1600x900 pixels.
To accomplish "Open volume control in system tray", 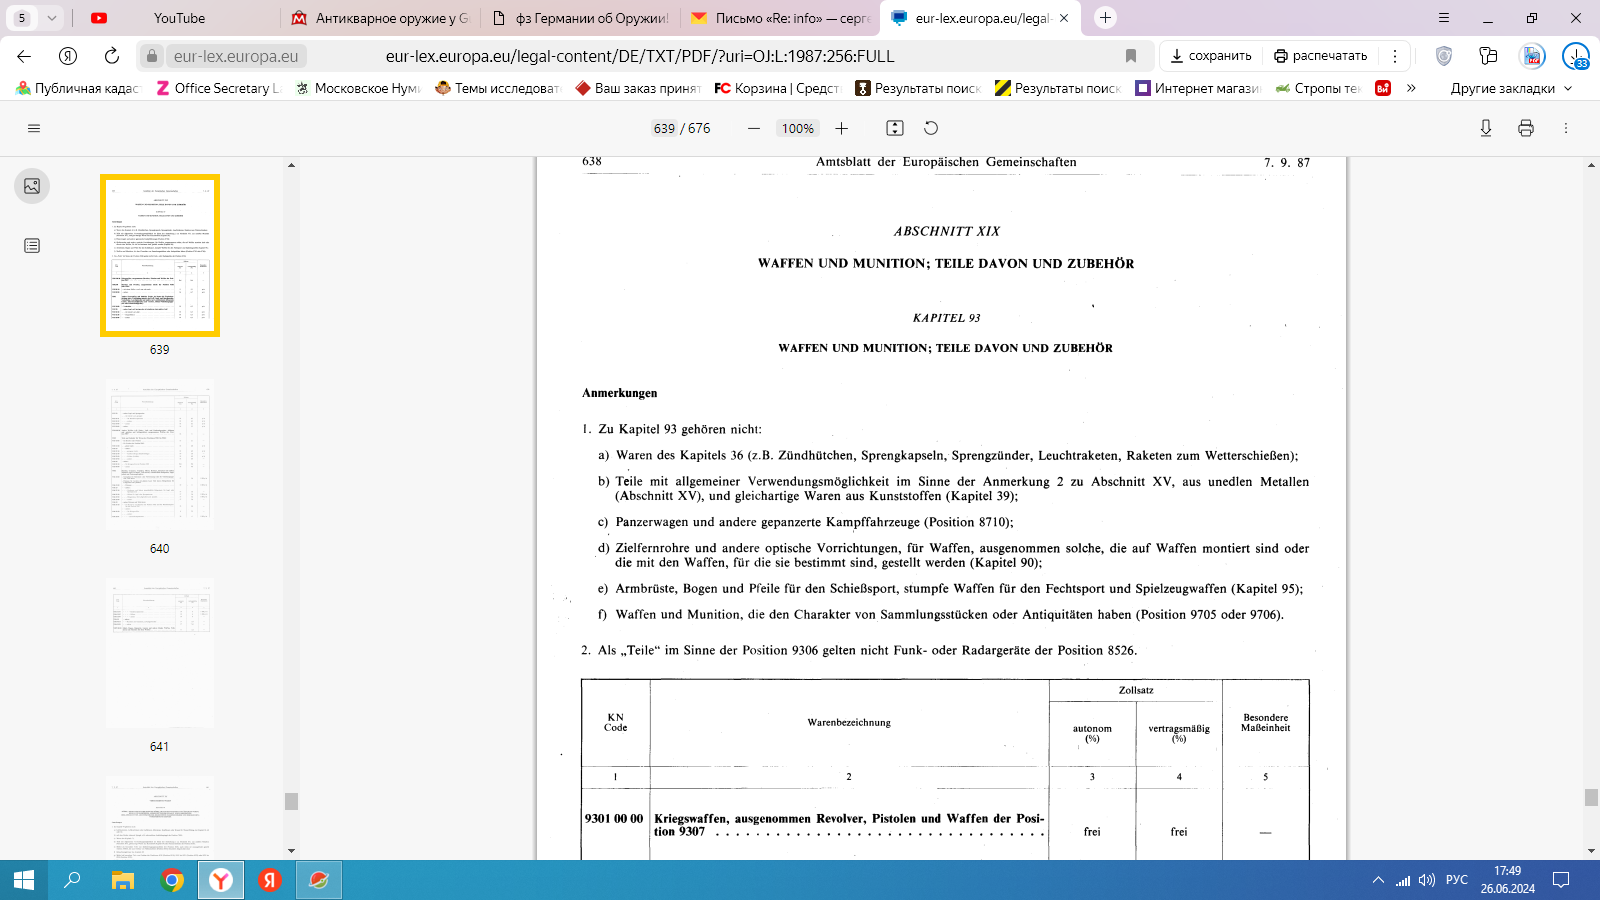I will pyautogui.click(x=1427, y=880).
